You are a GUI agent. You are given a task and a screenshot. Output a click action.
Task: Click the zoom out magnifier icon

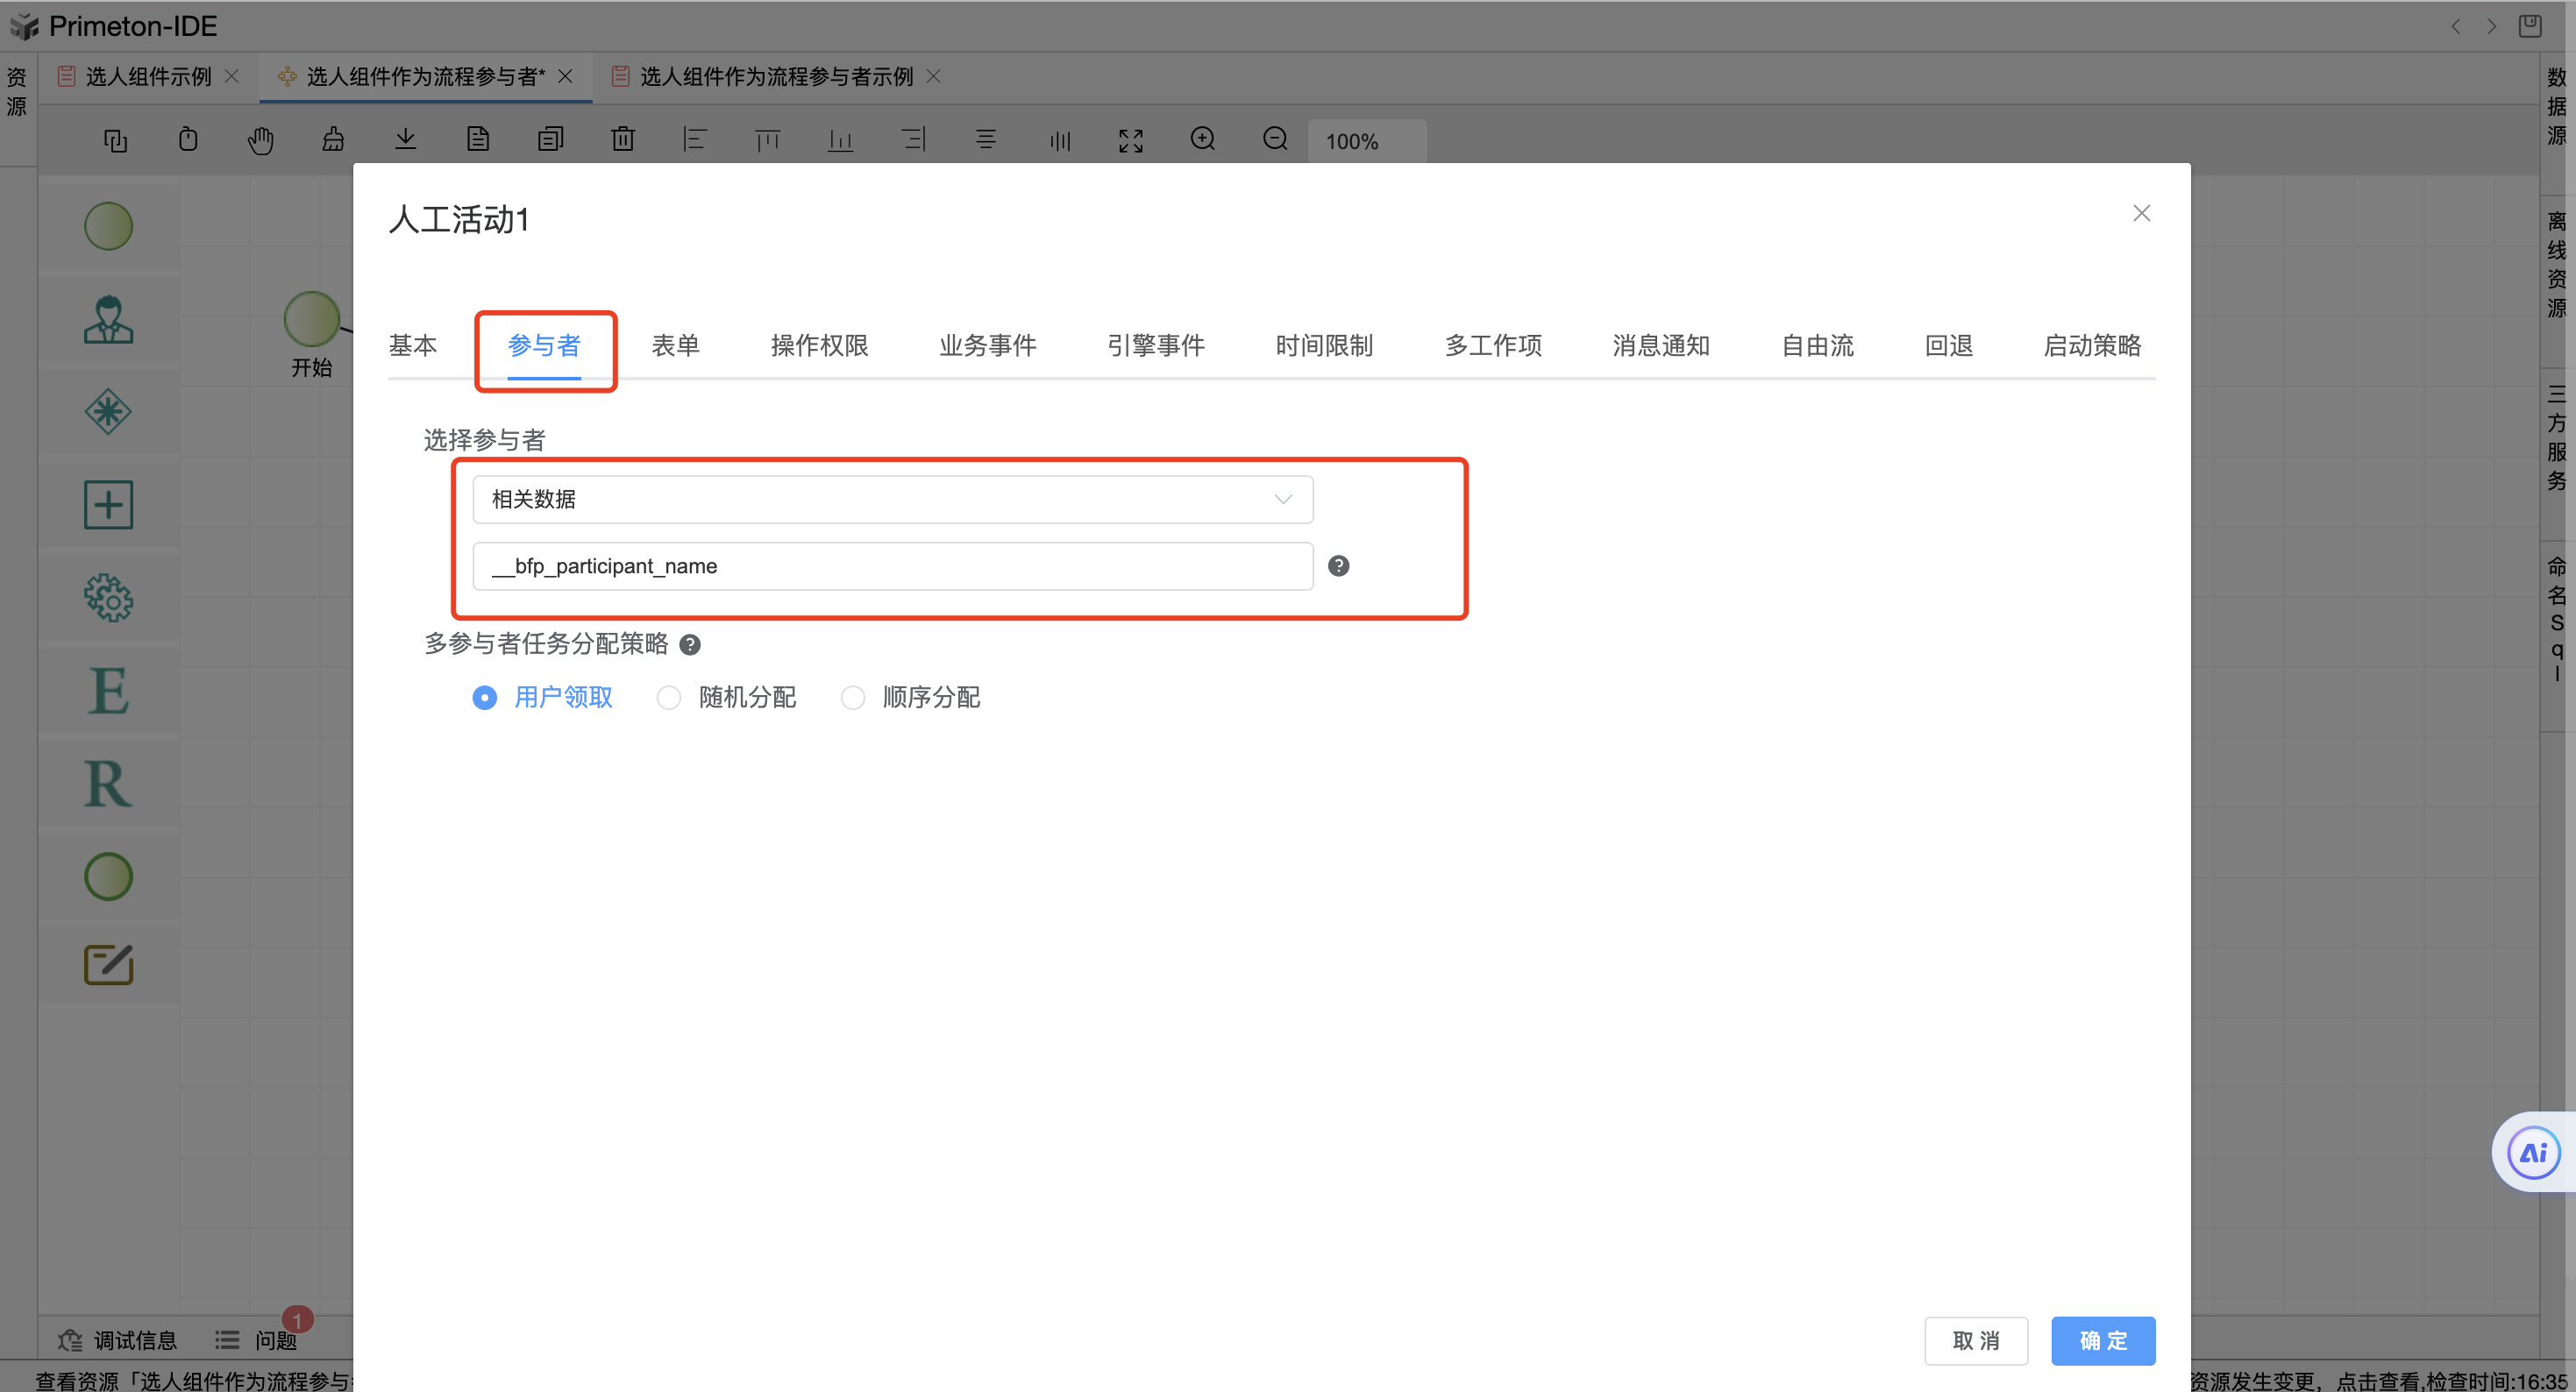pyautogui.click(x=1275, y=139)
